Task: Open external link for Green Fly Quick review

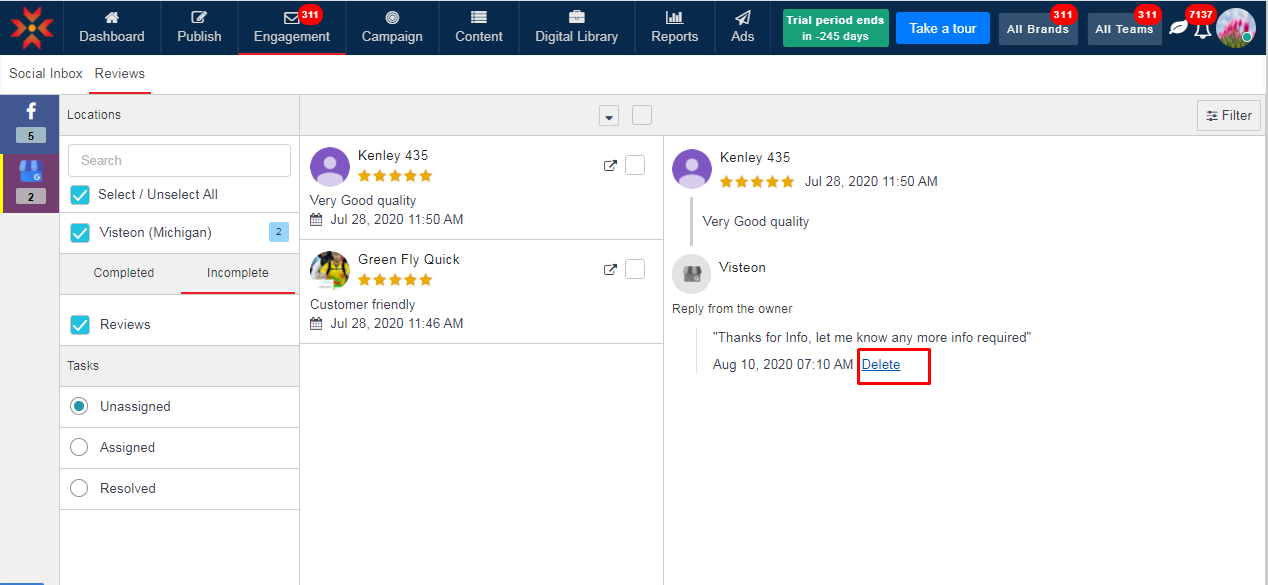Action: [x=610, y=270]
